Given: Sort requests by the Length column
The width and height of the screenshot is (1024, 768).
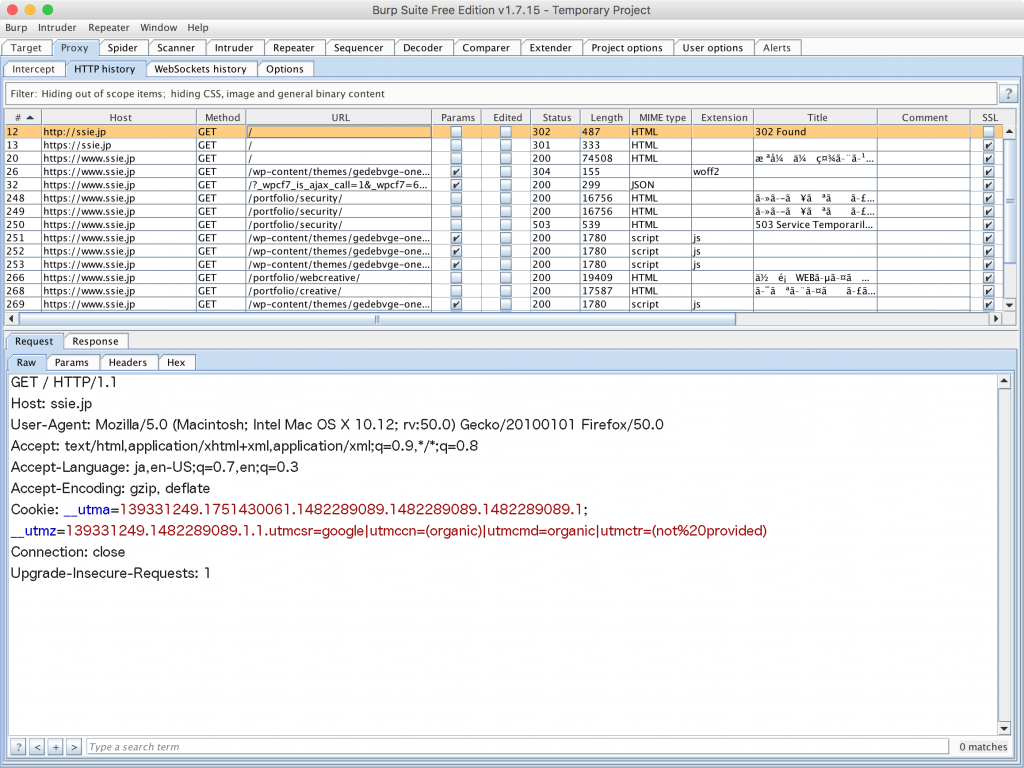Looking at the screenshot, I should [605, 117].
